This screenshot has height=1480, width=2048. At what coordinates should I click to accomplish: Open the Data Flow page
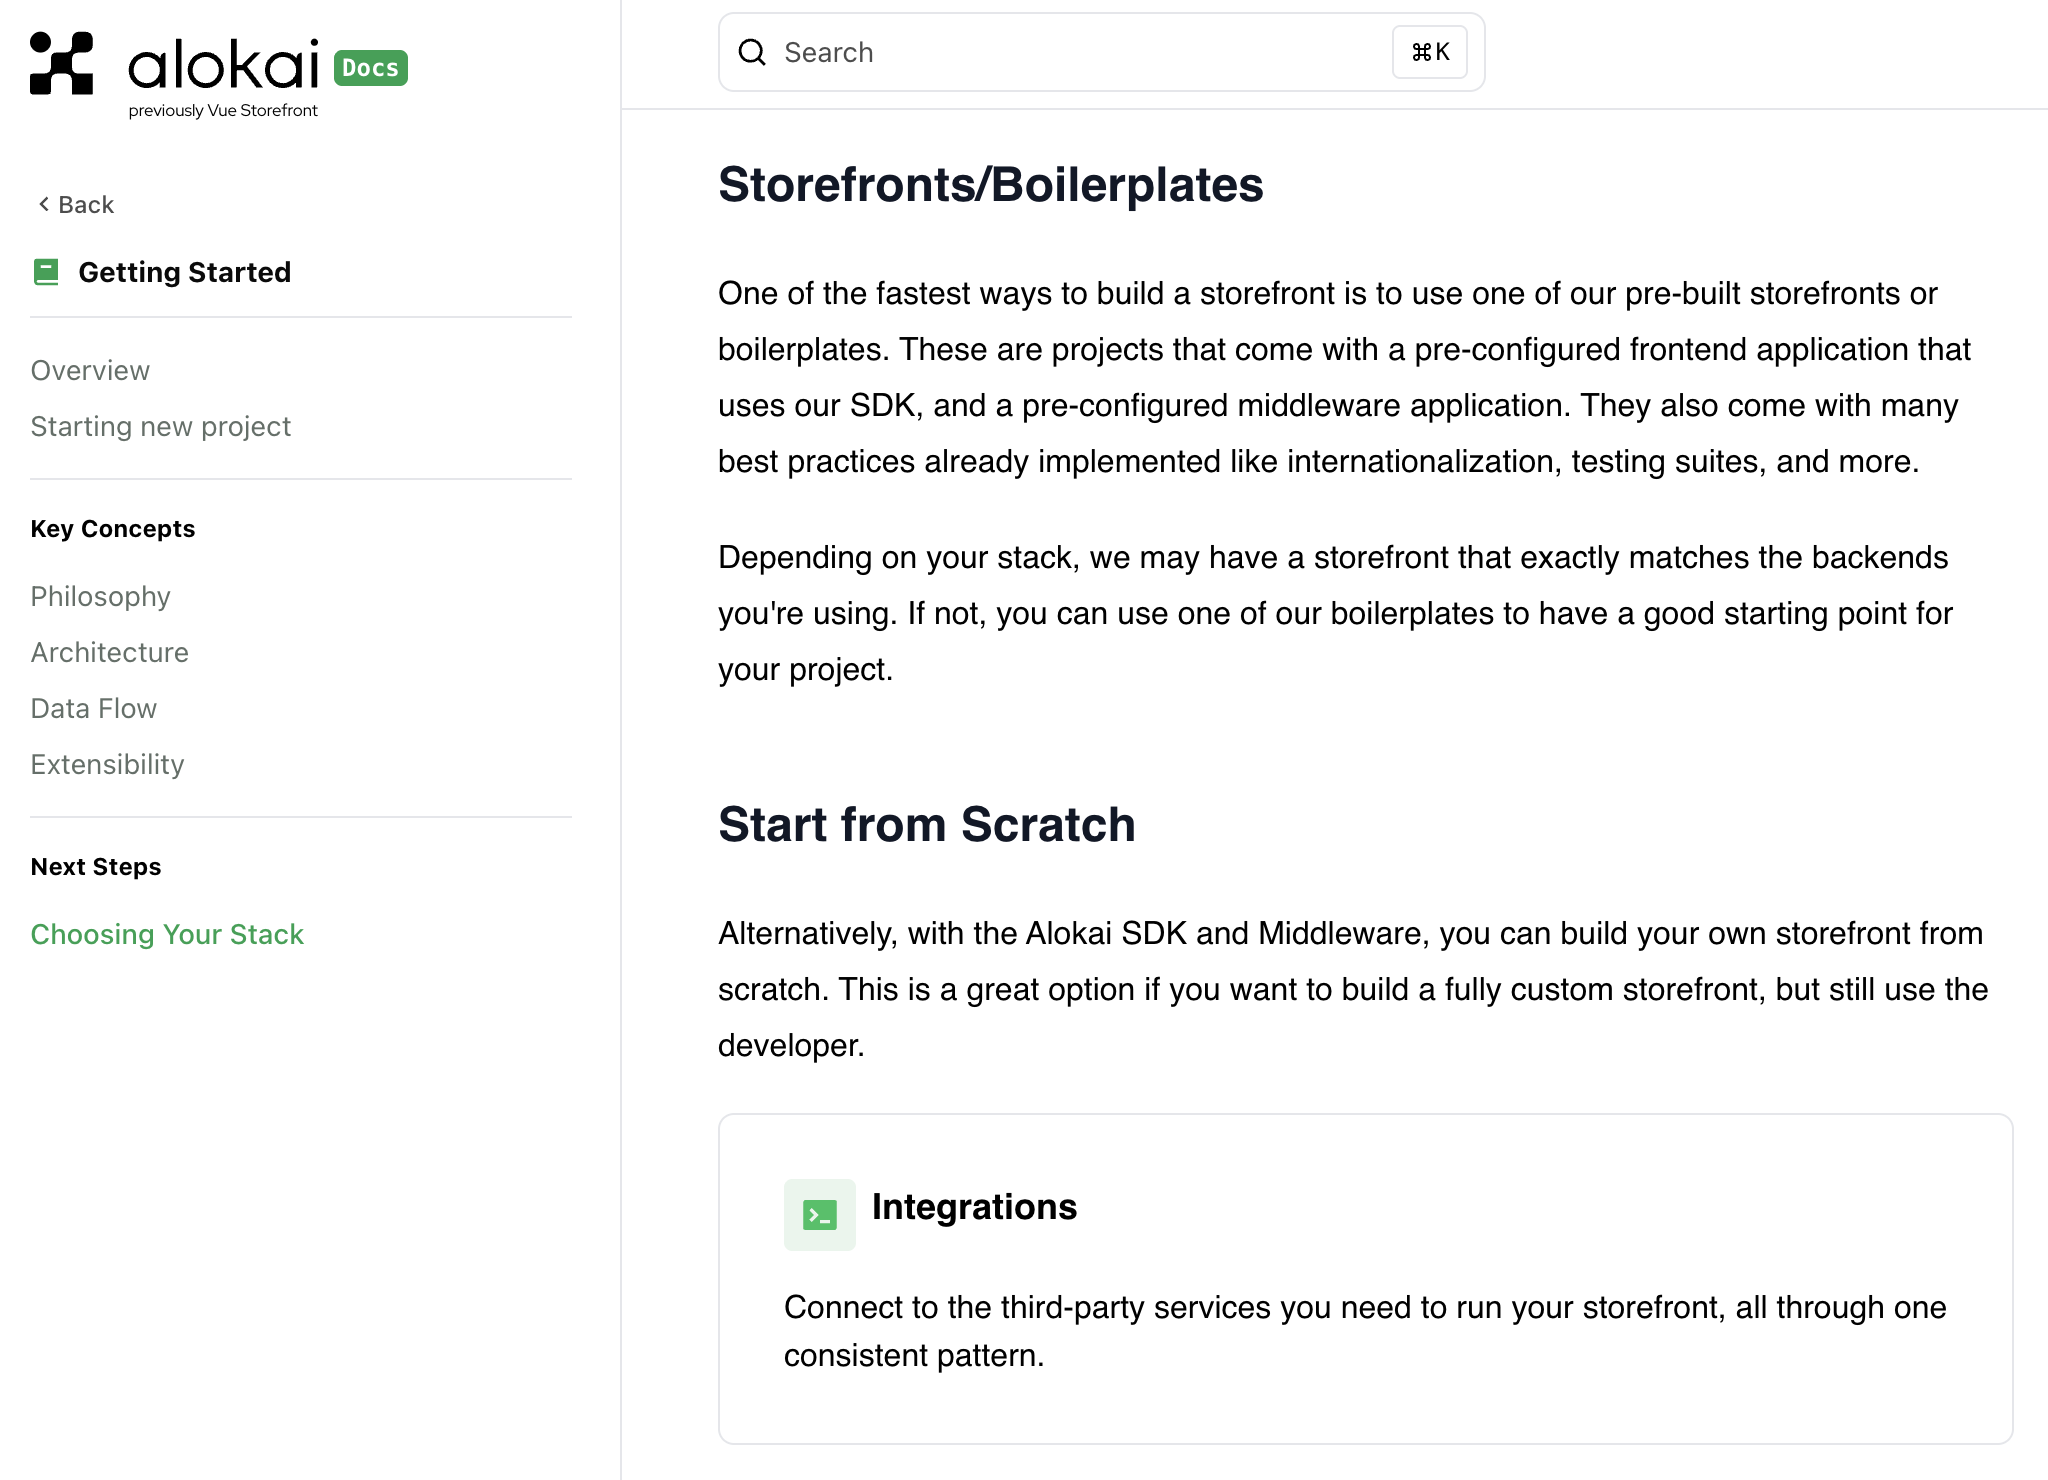(x=93, y=708)
